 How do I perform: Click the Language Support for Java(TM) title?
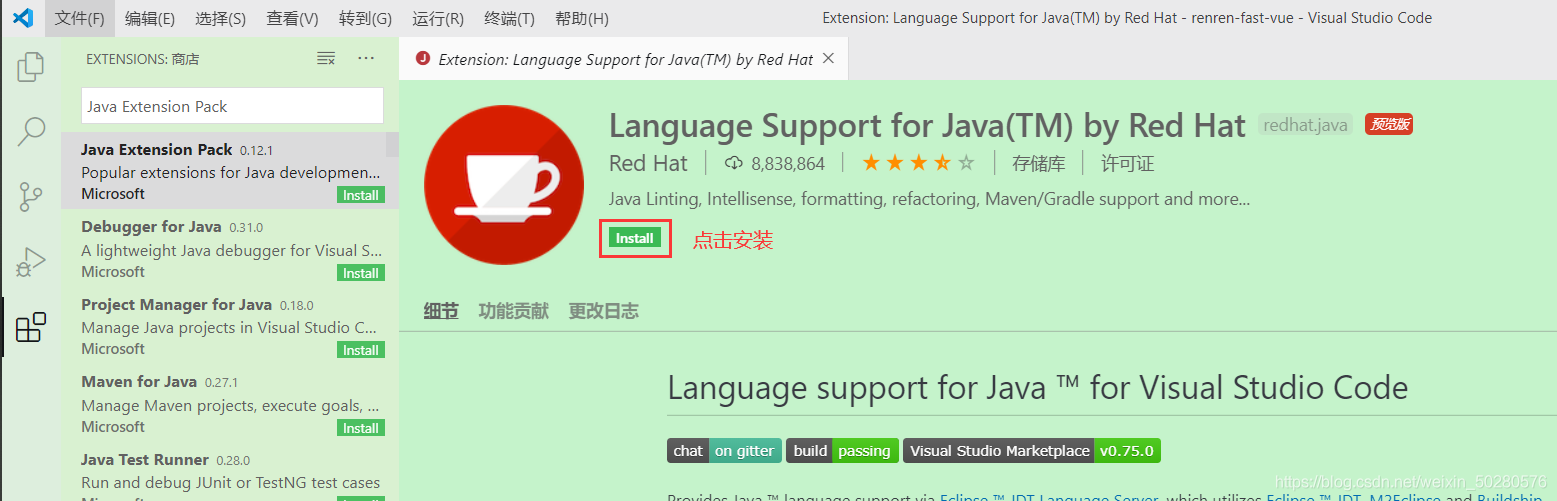click(x=927, y=126)
